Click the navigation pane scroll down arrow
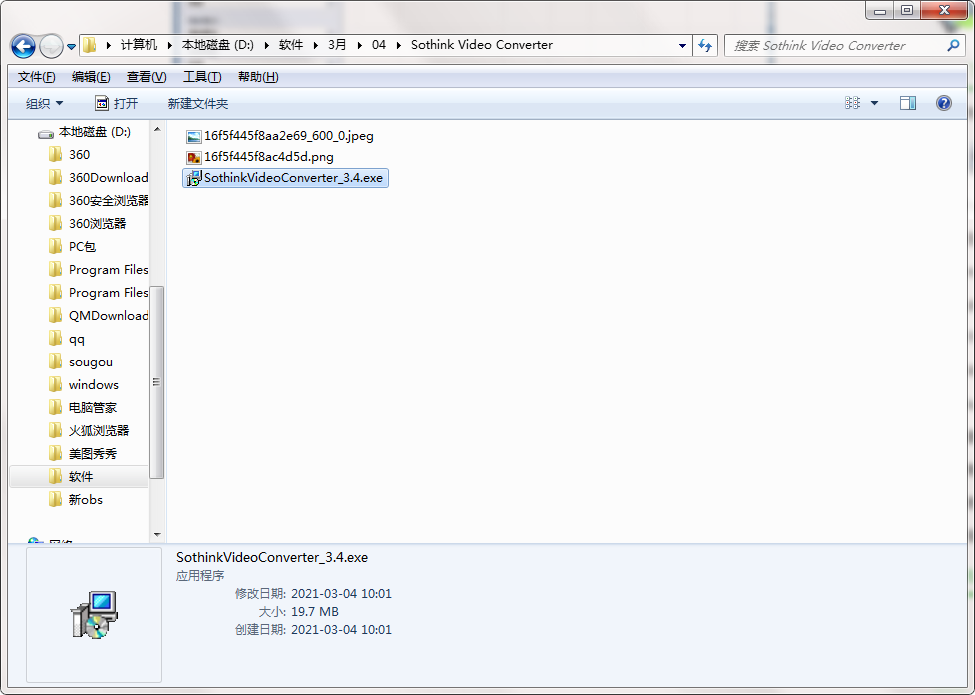This screenshot has width=975, height=695. coord(157,535)
